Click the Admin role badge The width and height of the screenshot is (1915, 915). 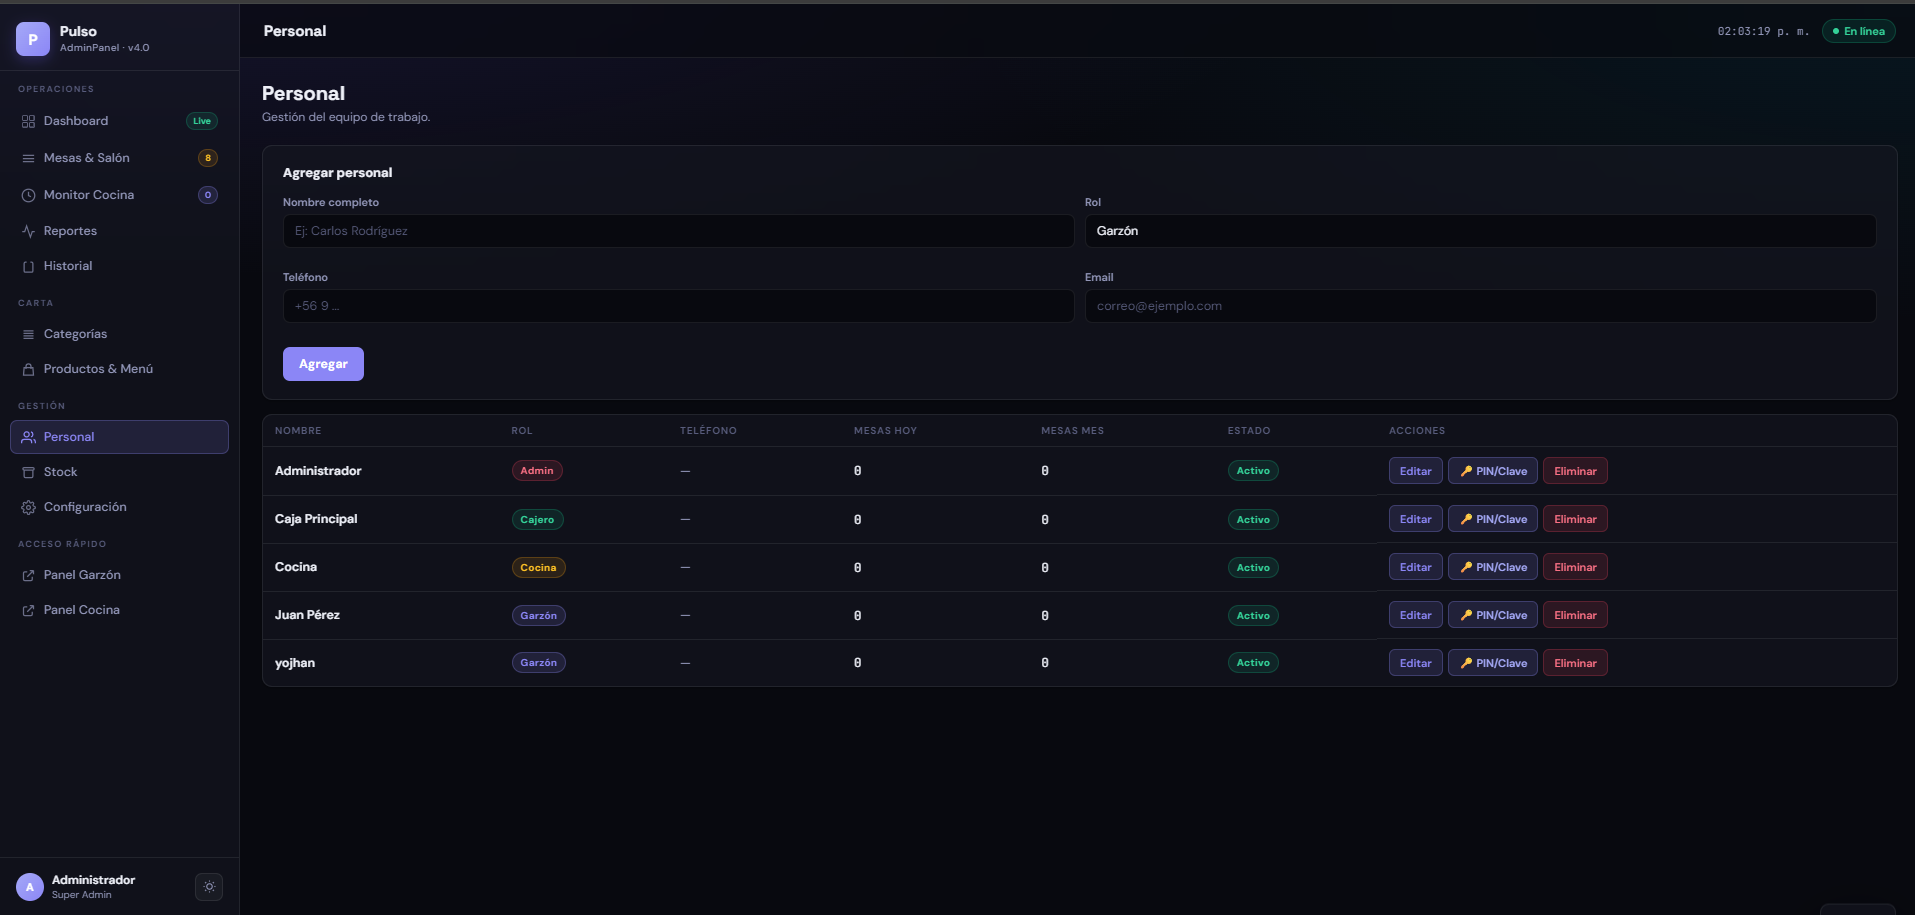pyautogui.click(x=537, y=471)
